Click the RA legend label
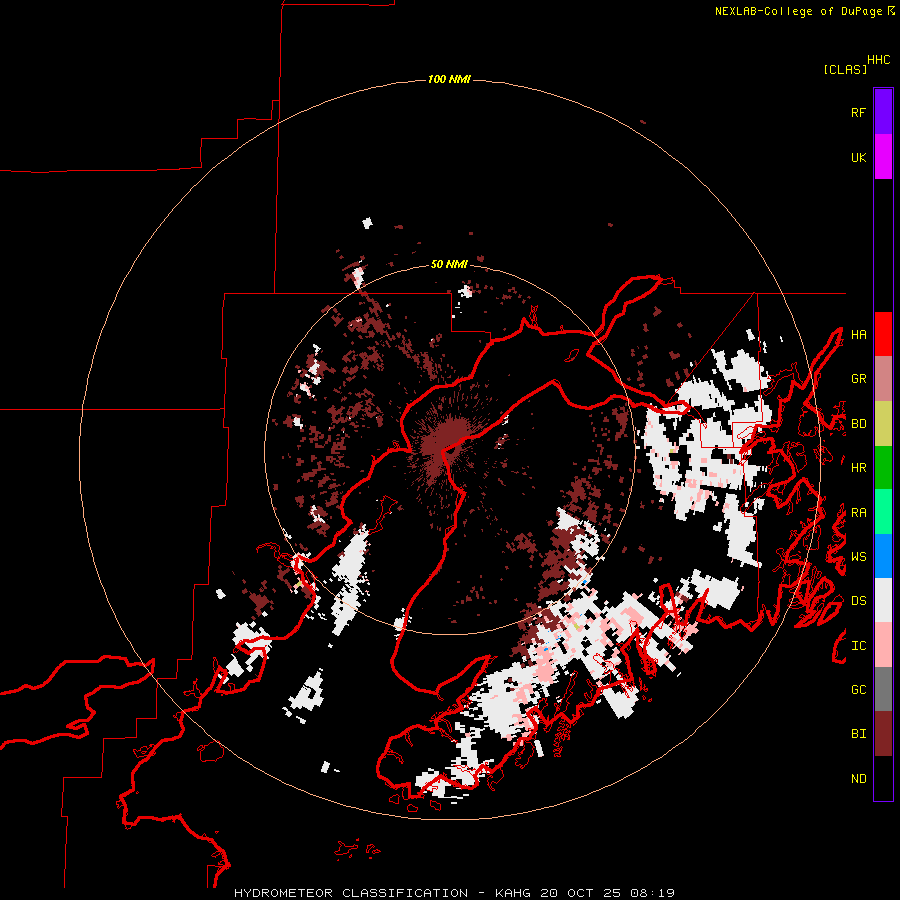 (858, 513)
